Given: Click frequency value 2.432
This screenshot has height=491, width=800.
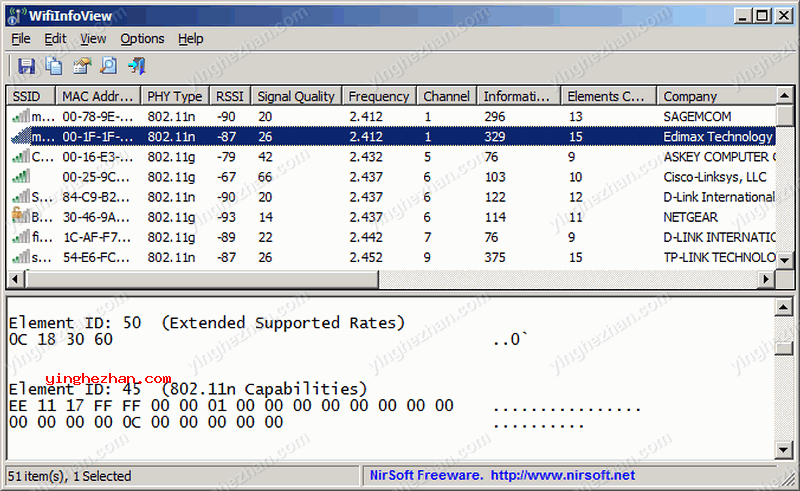Looking at the screenshot, I should click(x=366, y=157).
